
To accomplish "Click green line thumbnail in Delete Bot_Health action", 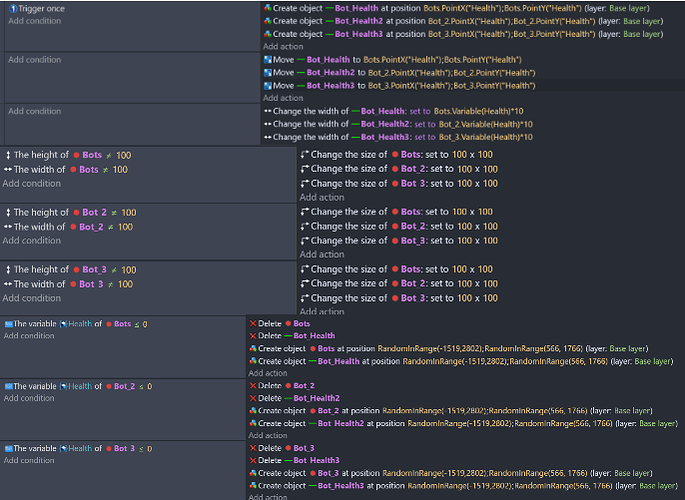I will [x=288, y=336].
